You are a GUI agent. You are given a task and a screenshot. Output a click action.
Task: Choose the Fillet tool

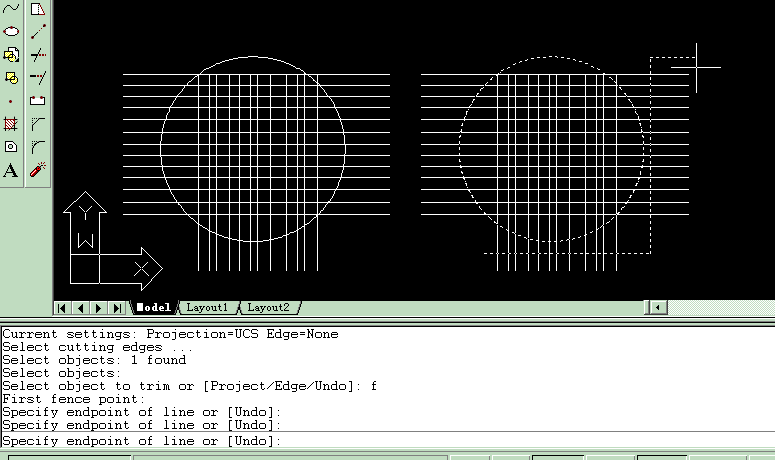[38, 147]
